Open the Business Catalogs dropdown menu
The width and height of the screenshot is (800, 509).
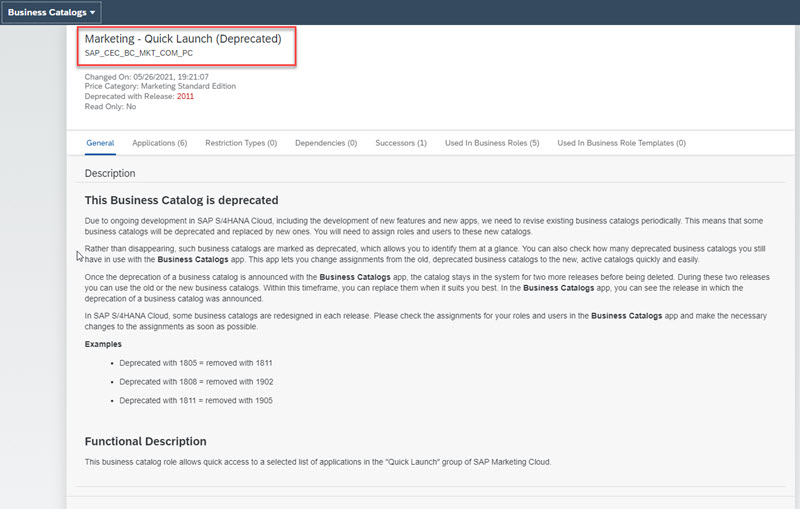click(51, 12)
